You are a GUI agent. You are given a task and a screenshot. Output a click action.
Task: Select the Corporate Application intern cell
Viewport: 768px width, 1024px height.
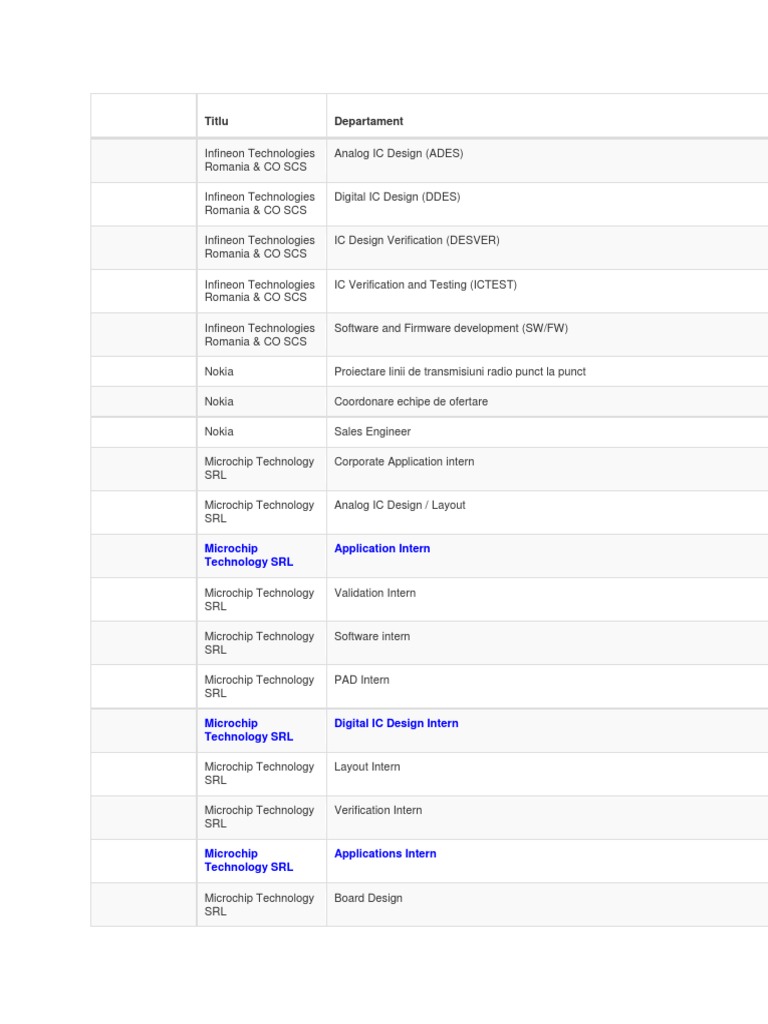[x=404, y=462]
